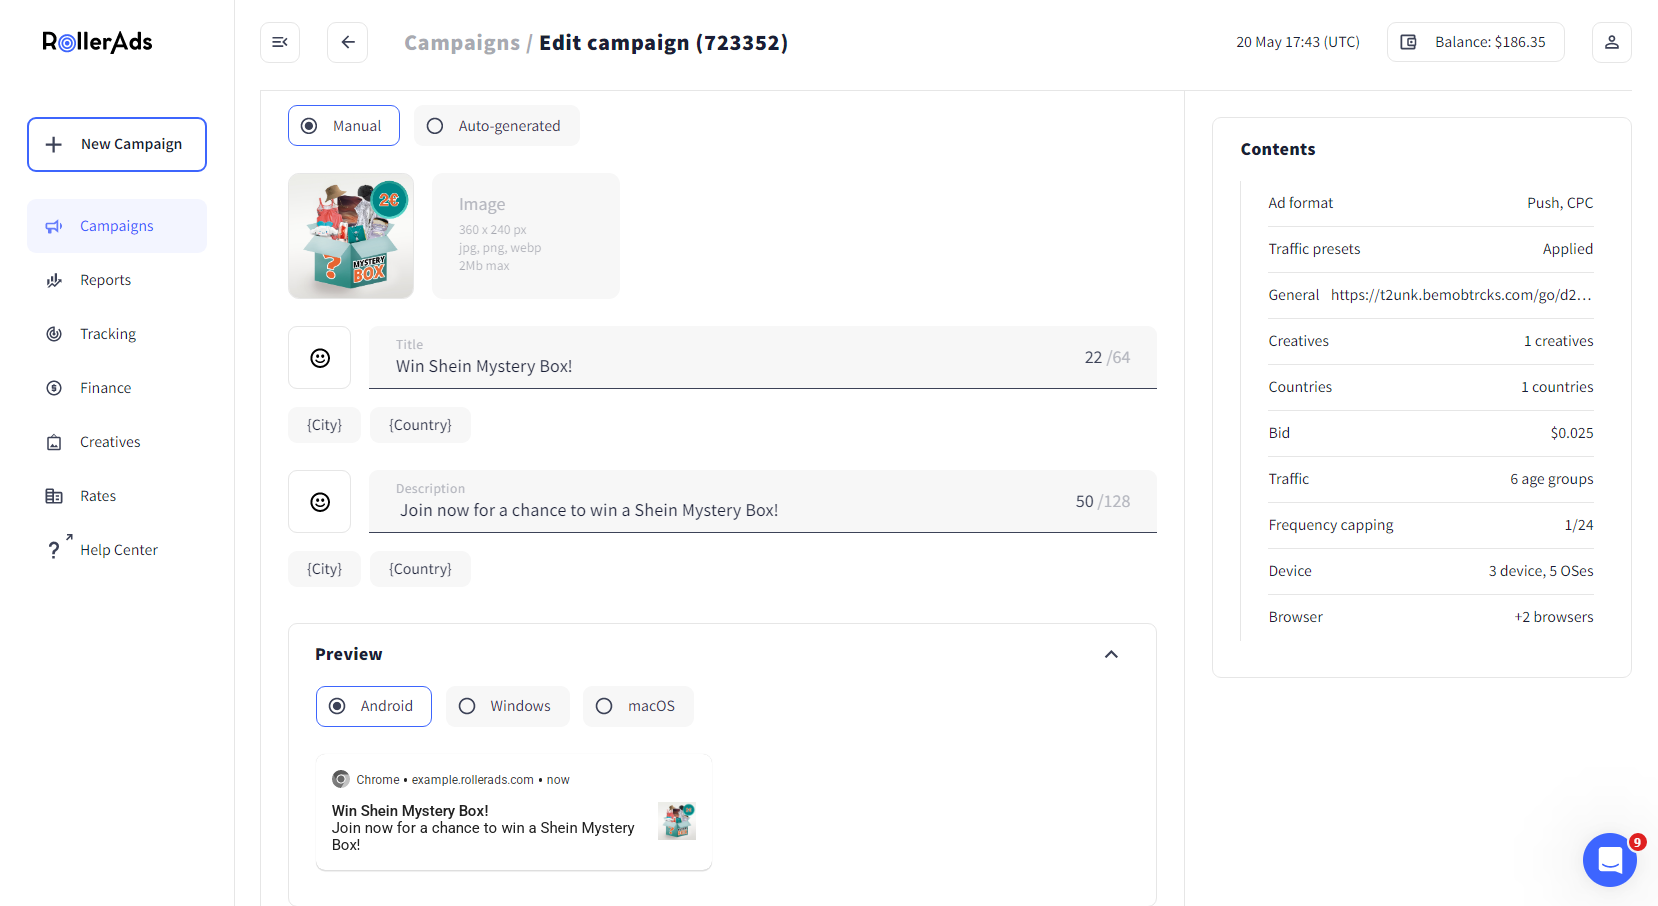Click the Rates table icon
The image size is (1658, 906).
tap(54, 497)
